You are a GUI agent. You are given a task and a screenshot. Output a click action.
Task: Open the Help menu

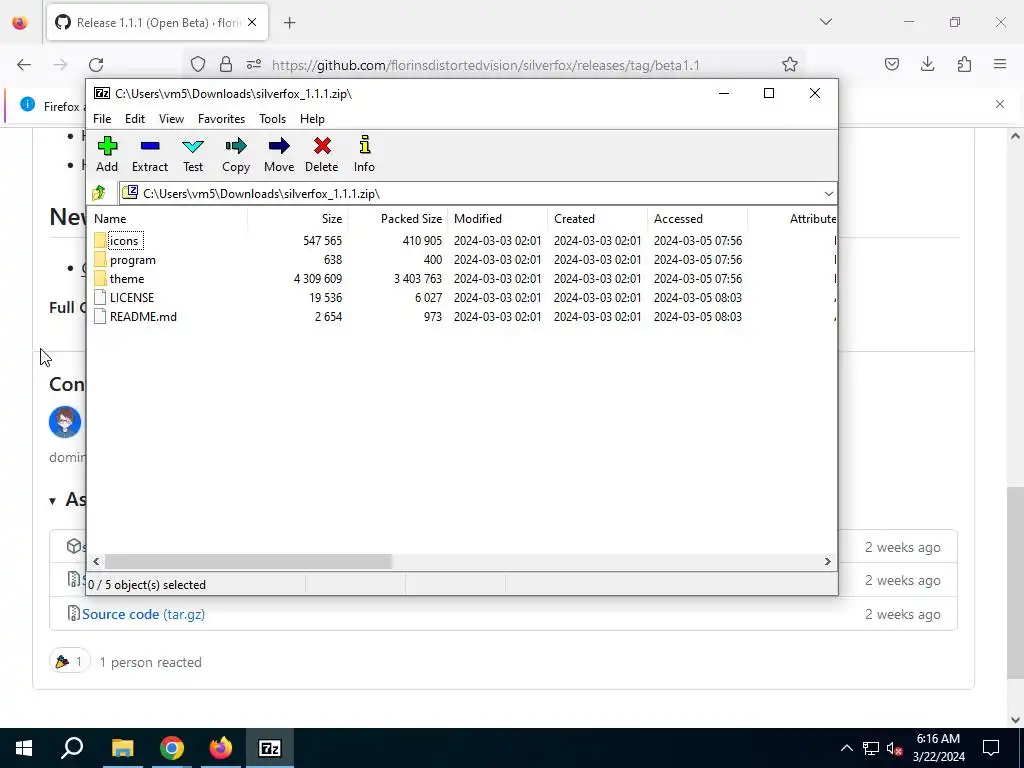tap(312, 119)
